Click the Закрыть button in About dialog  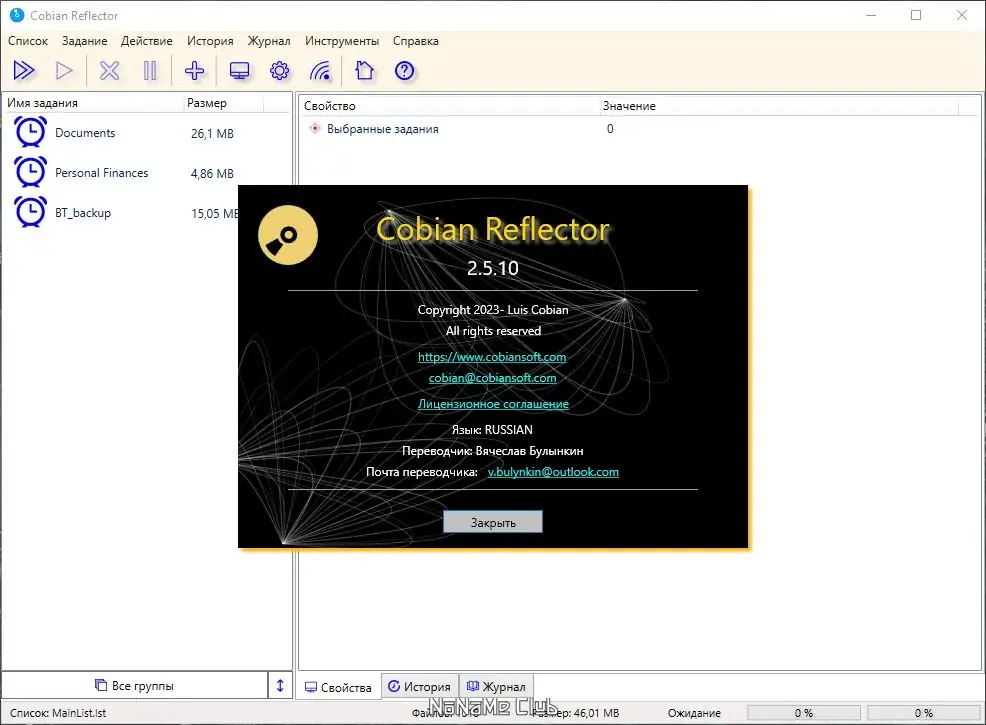(x=493, y=522)
